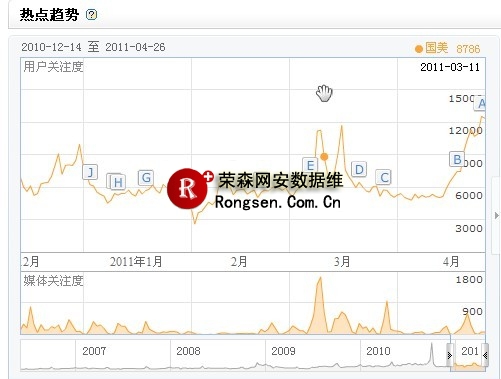Jump to 2010 in the overview timeline
The width and height of the screenshot is (501, 379).
click(x=378, y=351)
